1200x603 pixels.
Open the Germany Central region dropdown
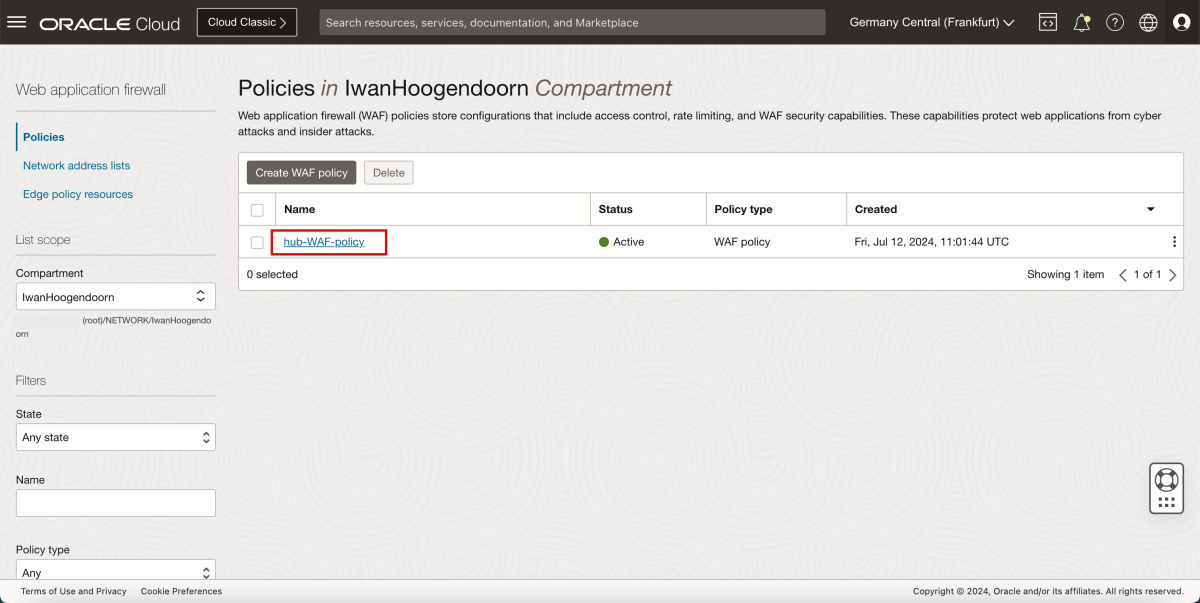point(930,21)
